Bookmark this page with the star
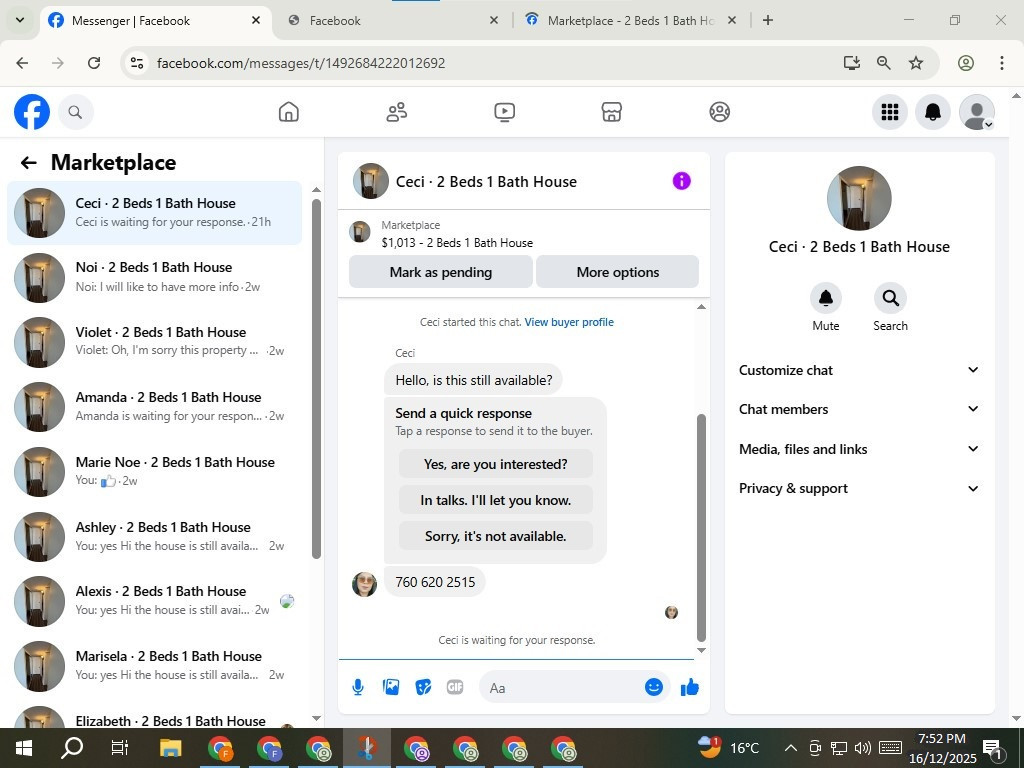 916,63
